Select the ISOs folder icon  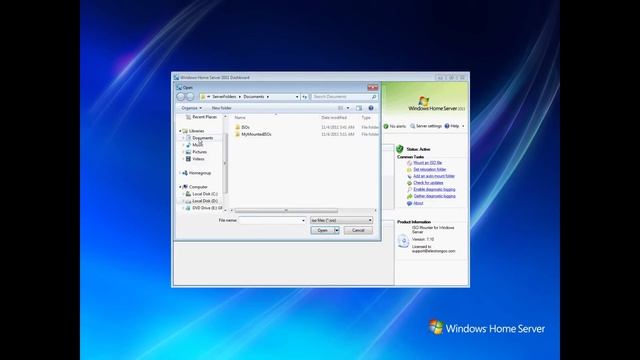(238, 127)
